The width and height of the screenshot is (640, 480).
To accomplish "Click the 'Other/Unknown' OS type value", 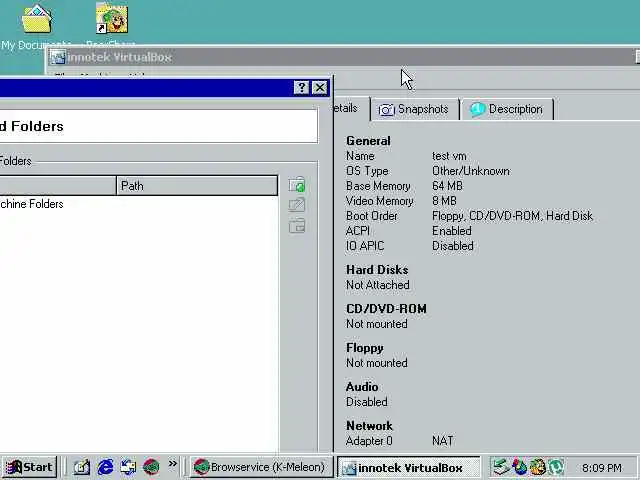I will coord(471,171).
